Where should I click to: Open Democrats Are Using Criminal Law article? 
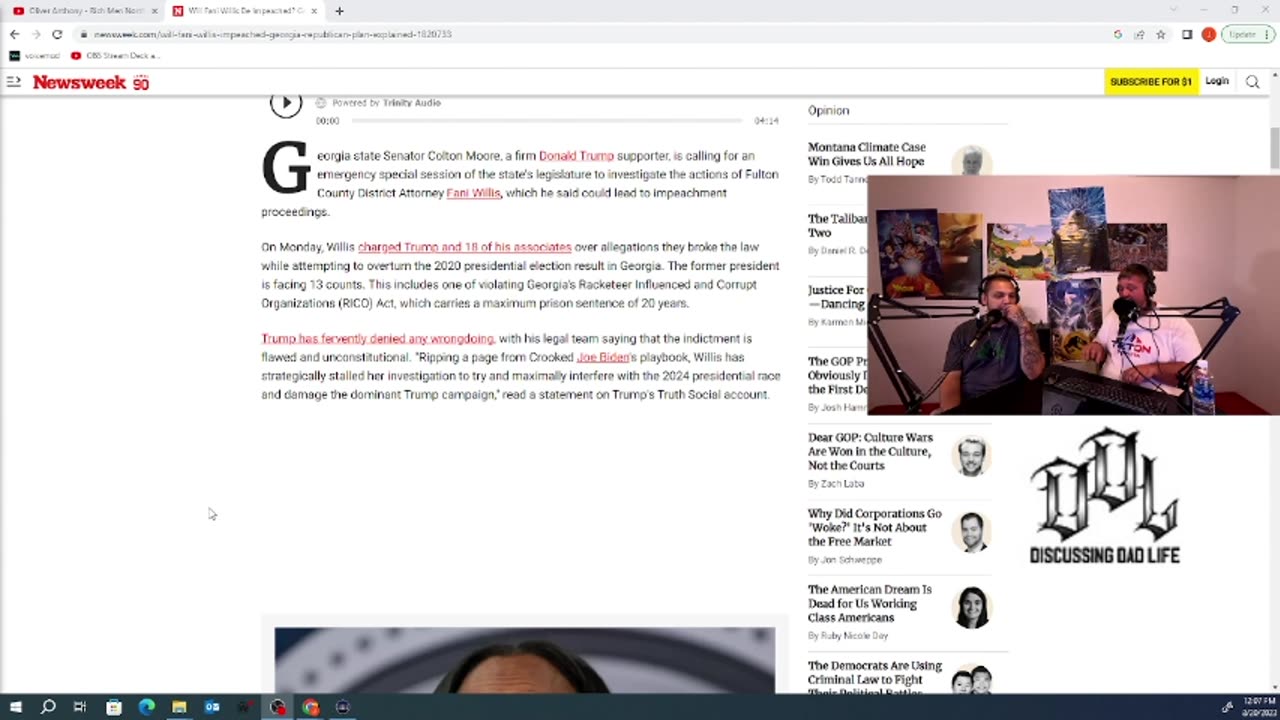click(x=875, y=679)
